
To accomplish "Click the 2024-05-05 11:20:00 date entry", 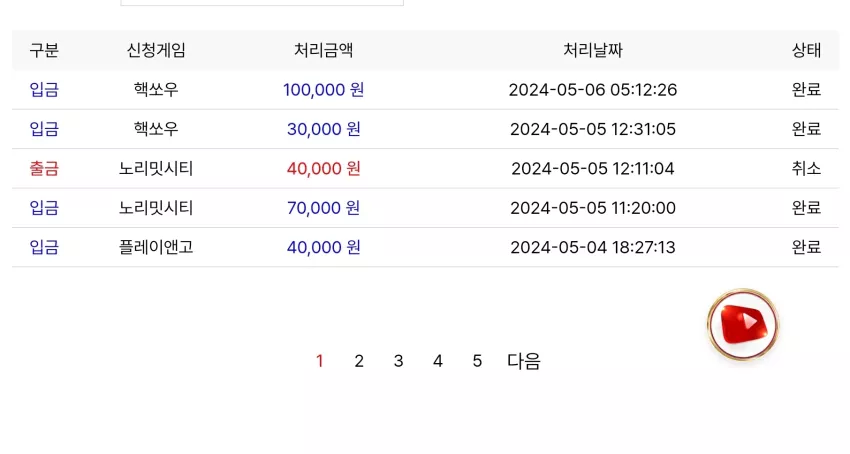I will tap(593, 208).
